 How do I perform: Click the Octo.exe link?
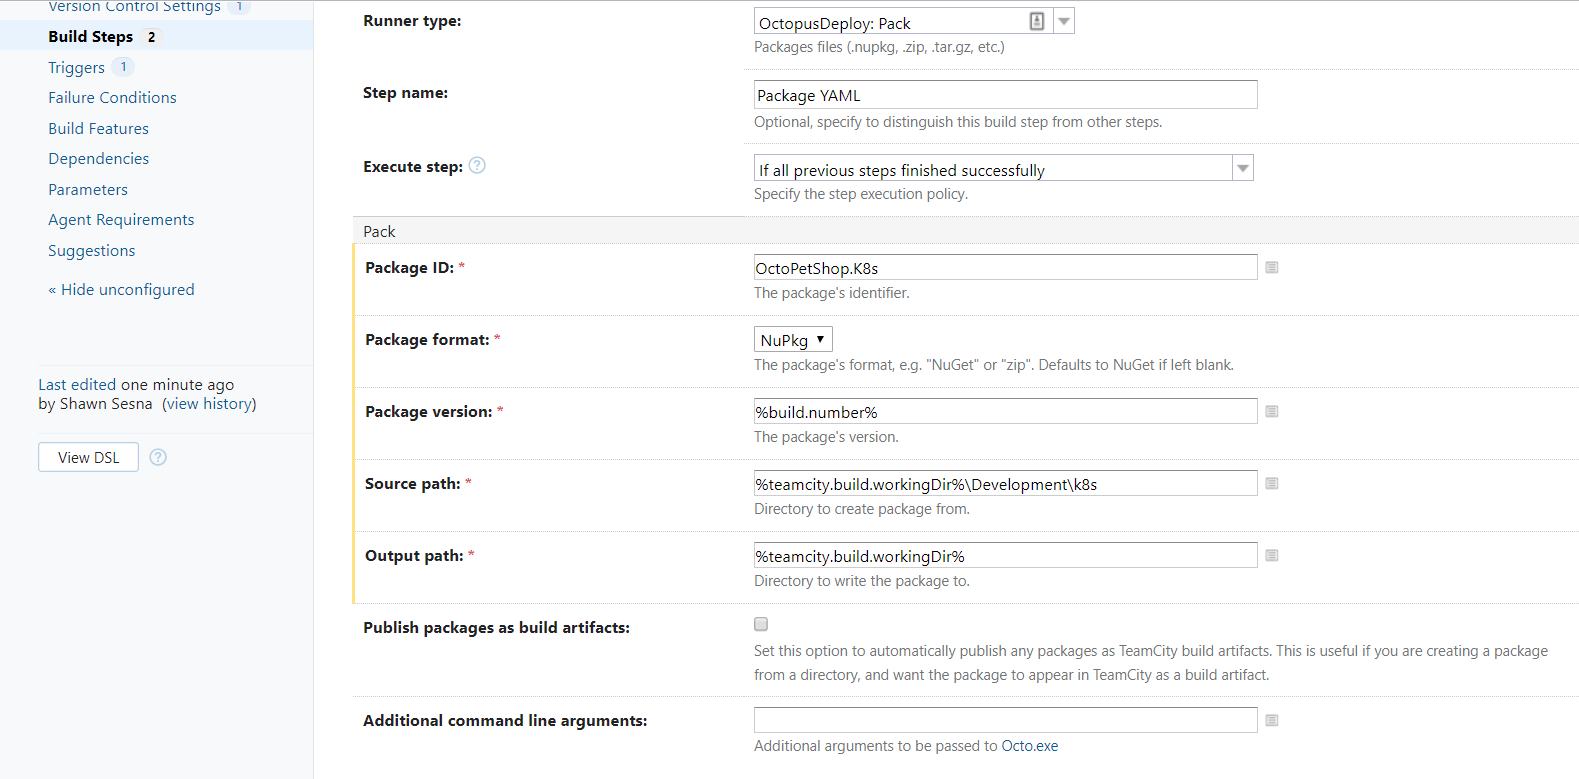point(1029,746)
